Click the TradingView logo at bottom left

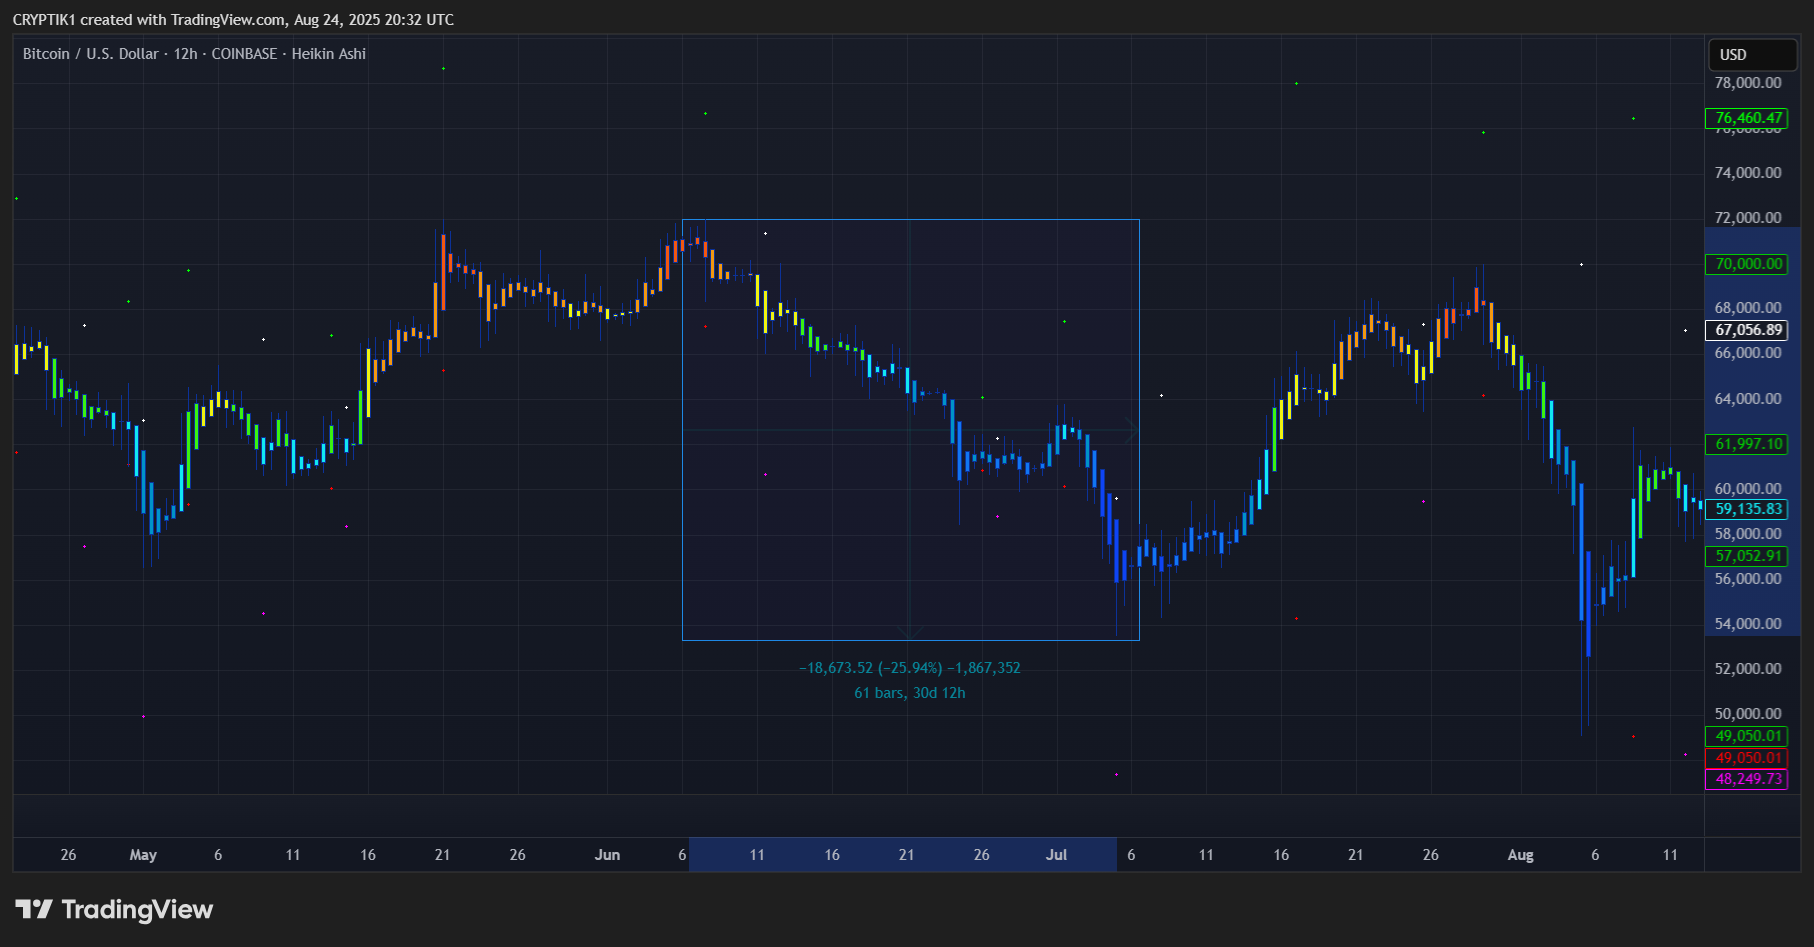(x=114, y=909)
